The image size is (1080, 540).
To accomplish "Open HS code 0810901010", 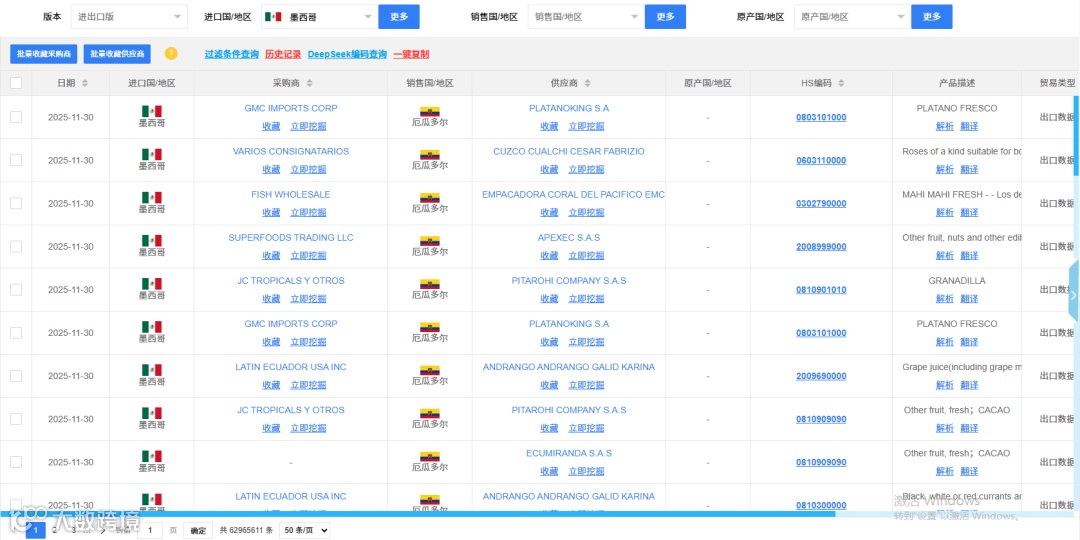I will click(821, 290).
